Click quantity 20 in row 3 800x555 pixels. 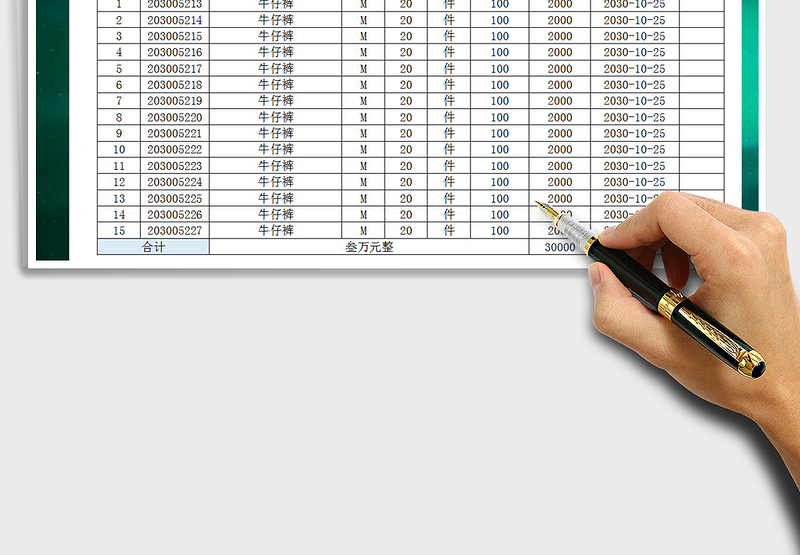(x=406, y=36)
